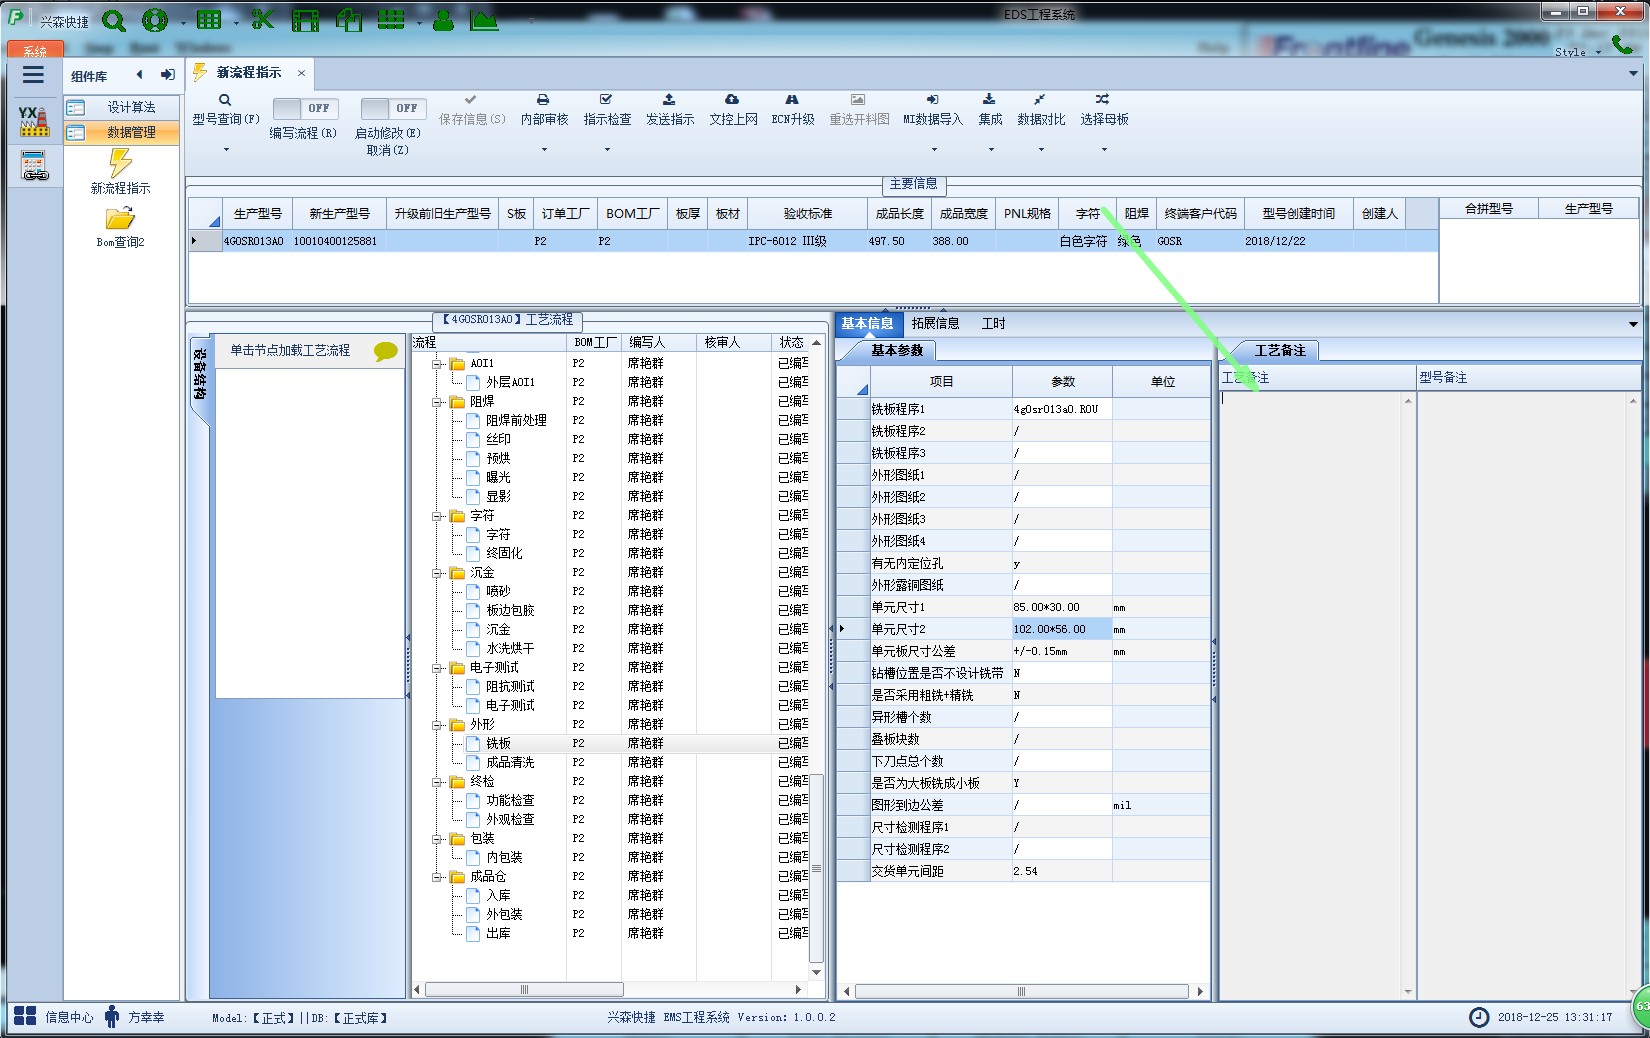1650x1038 pixels.
Task: Collapse component library with left arrow
Action: [x=139, y=75]
